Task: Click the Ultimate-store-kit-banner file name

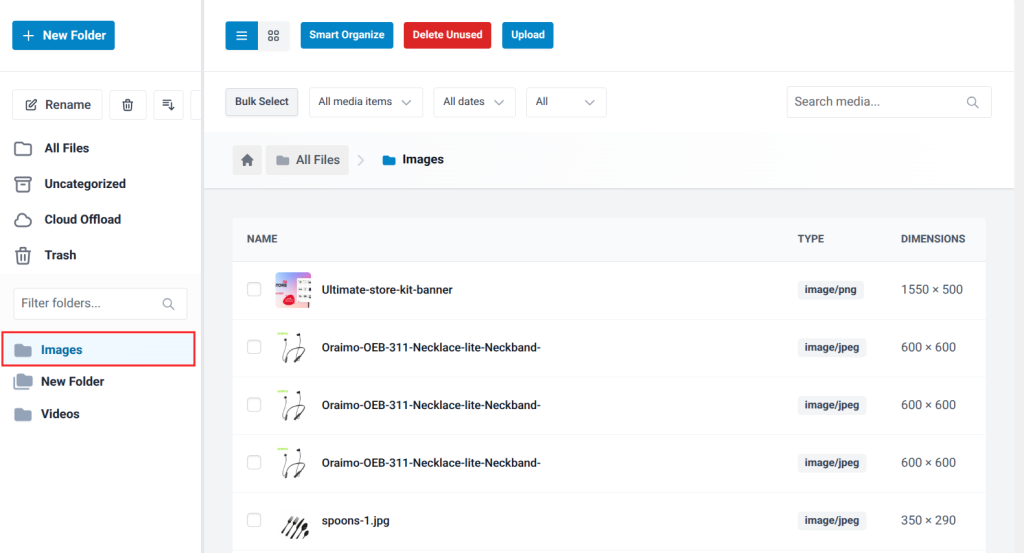Action: point(387,290)
